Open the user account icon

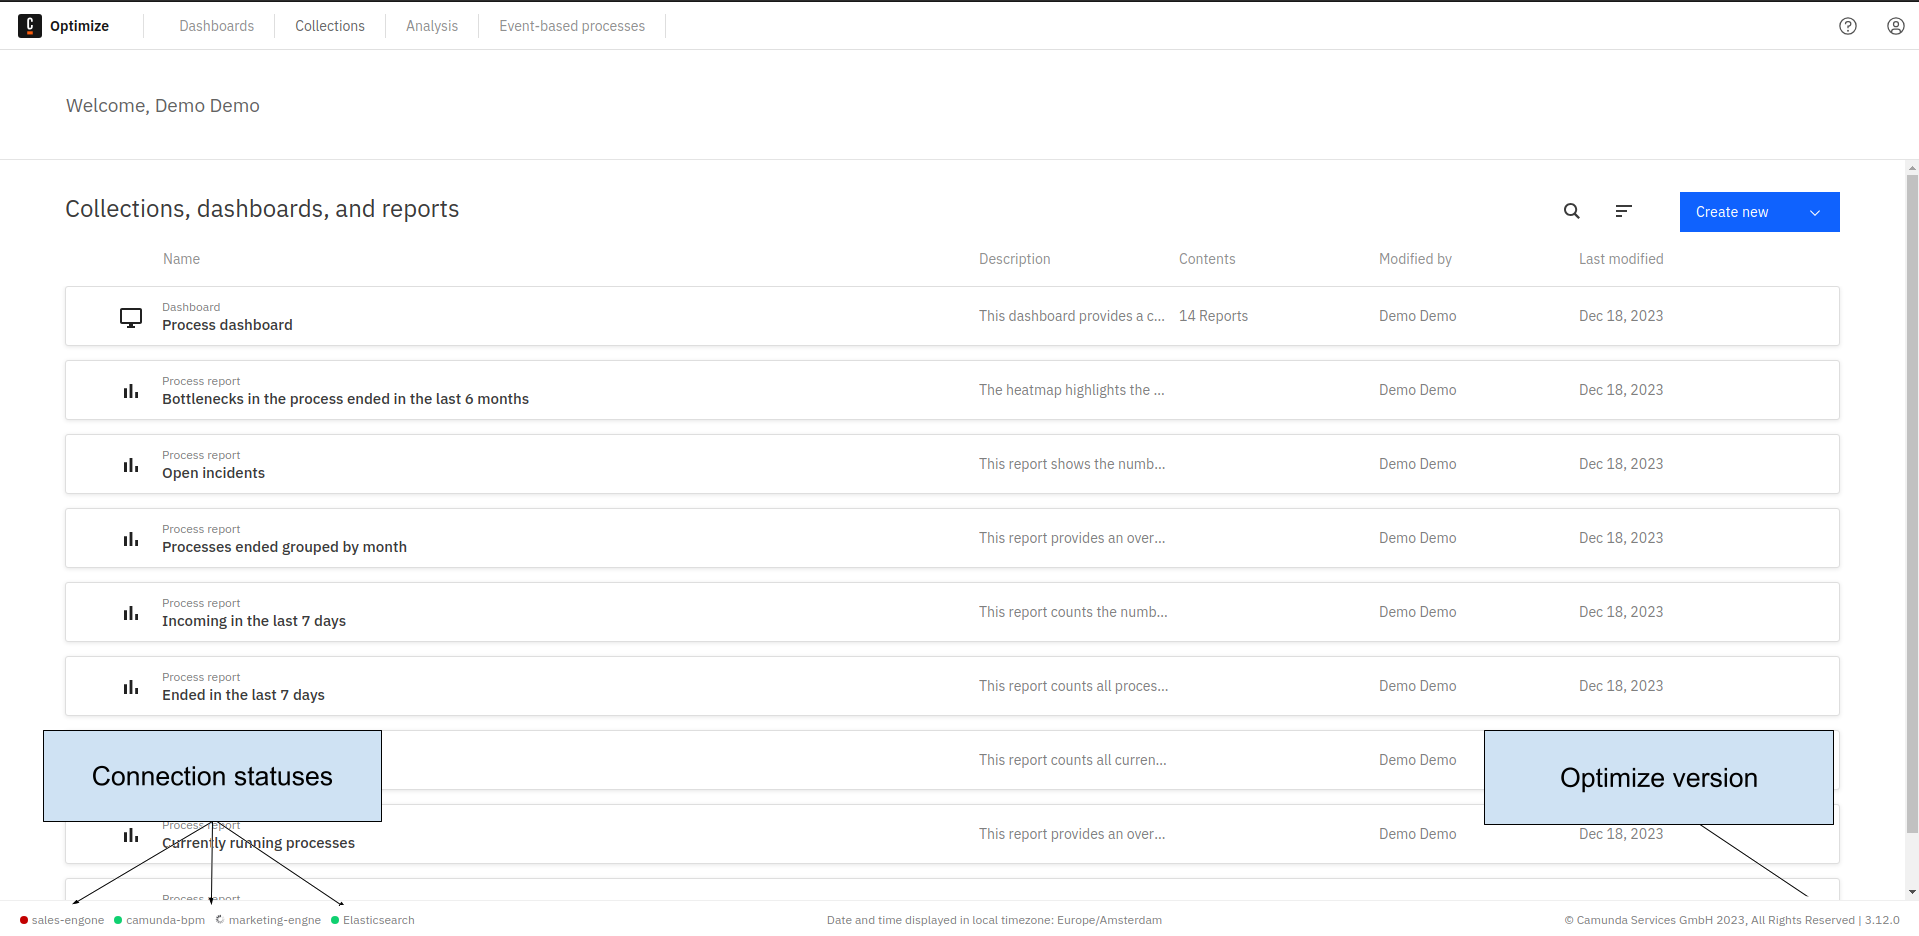click(x=1895, y=26)
